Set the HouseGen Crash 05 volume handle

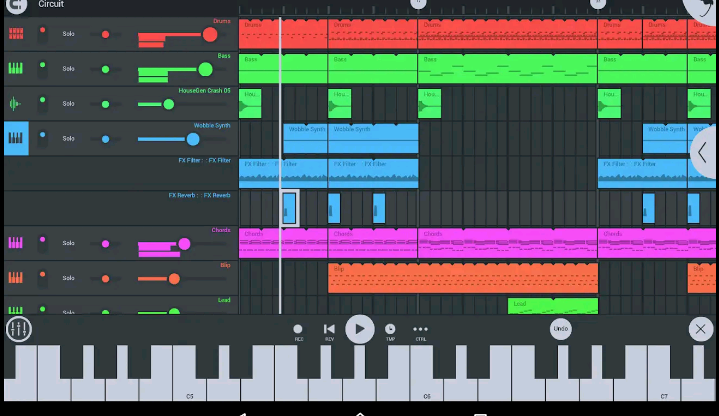(169, 105)
